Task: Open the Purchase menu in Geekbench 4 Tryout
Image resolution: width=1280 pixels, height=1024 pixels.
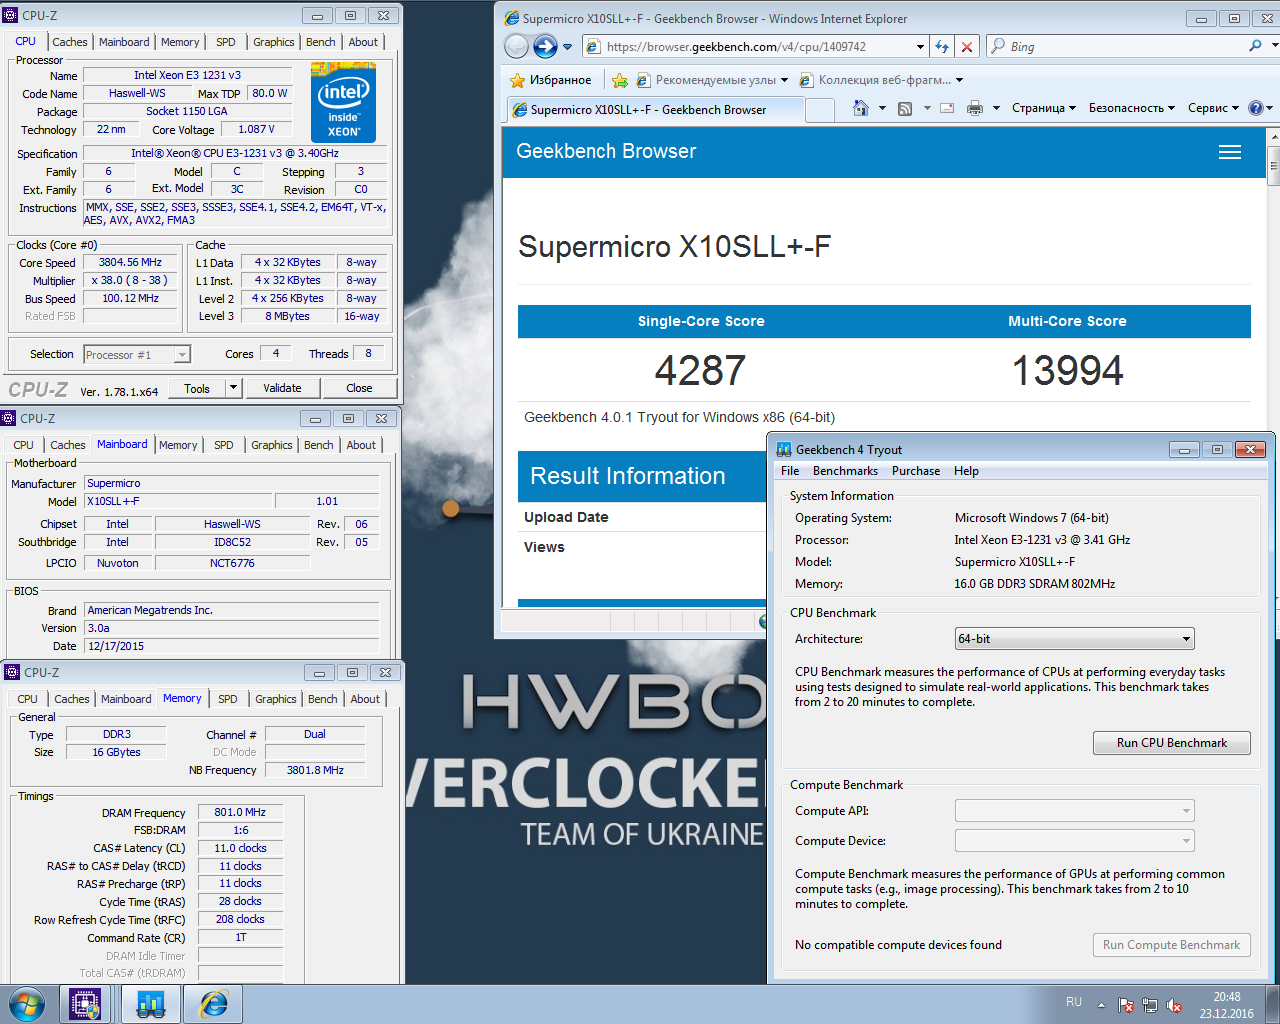Action: point(916,471)
